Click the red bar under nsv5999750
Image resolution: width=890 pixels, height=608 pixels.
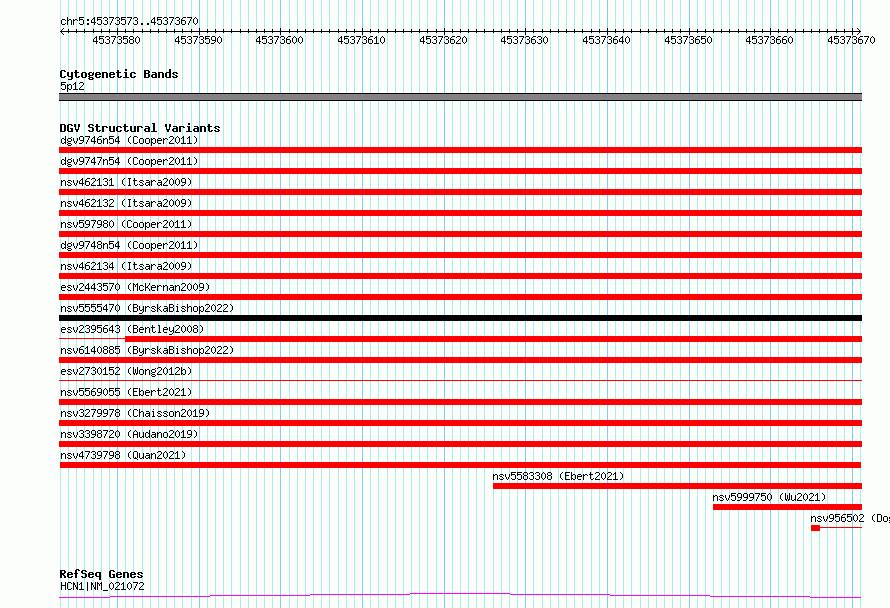[787, 507]
